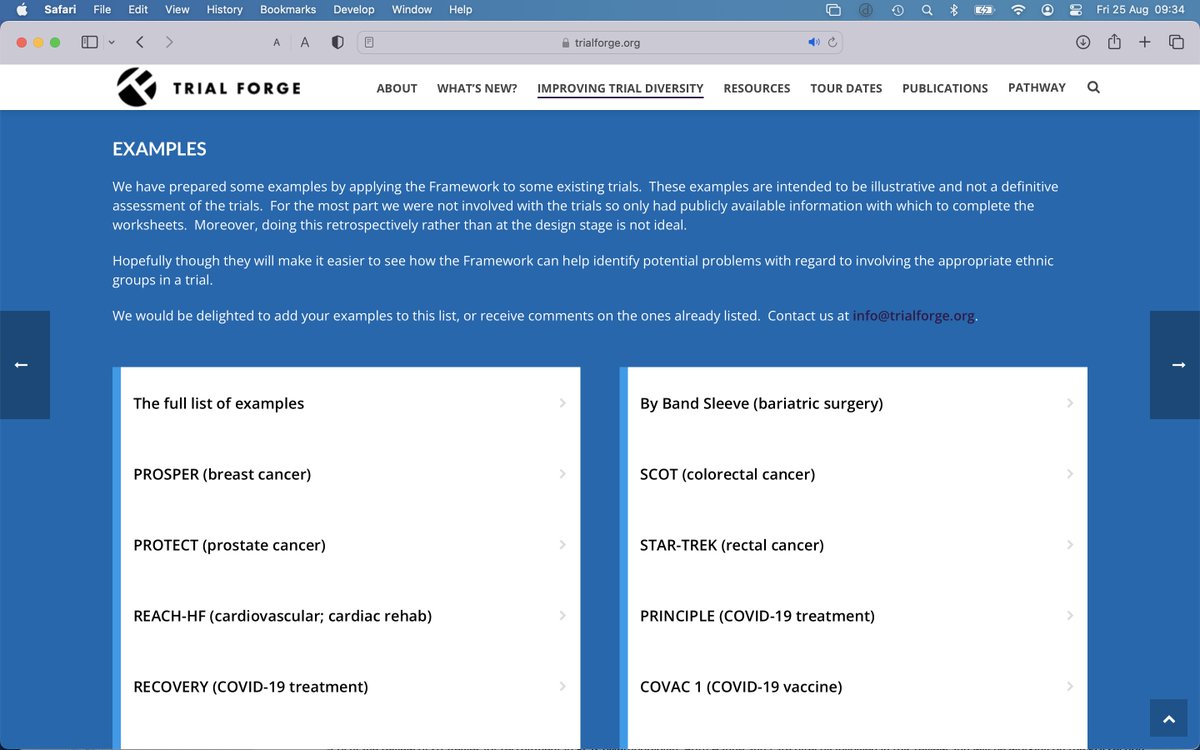Expand the SCOT (colorectal cancer) chevron

tap(1070, 474)
